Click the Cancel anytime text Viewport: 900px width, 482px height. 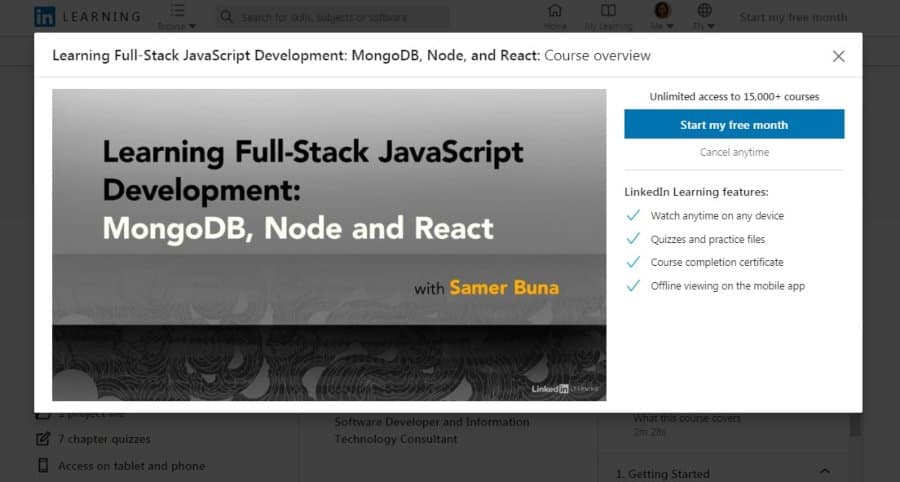(734, 152)
